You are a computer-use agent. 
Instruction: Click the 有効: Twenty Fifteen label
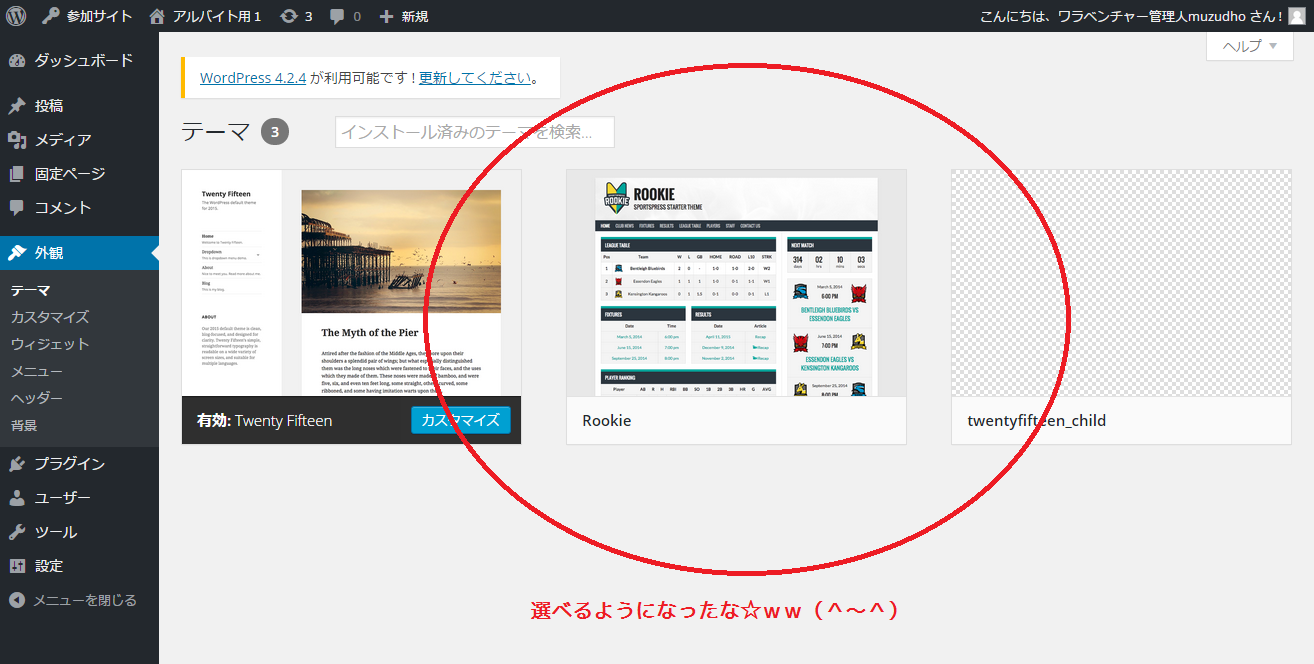point(265,420)
